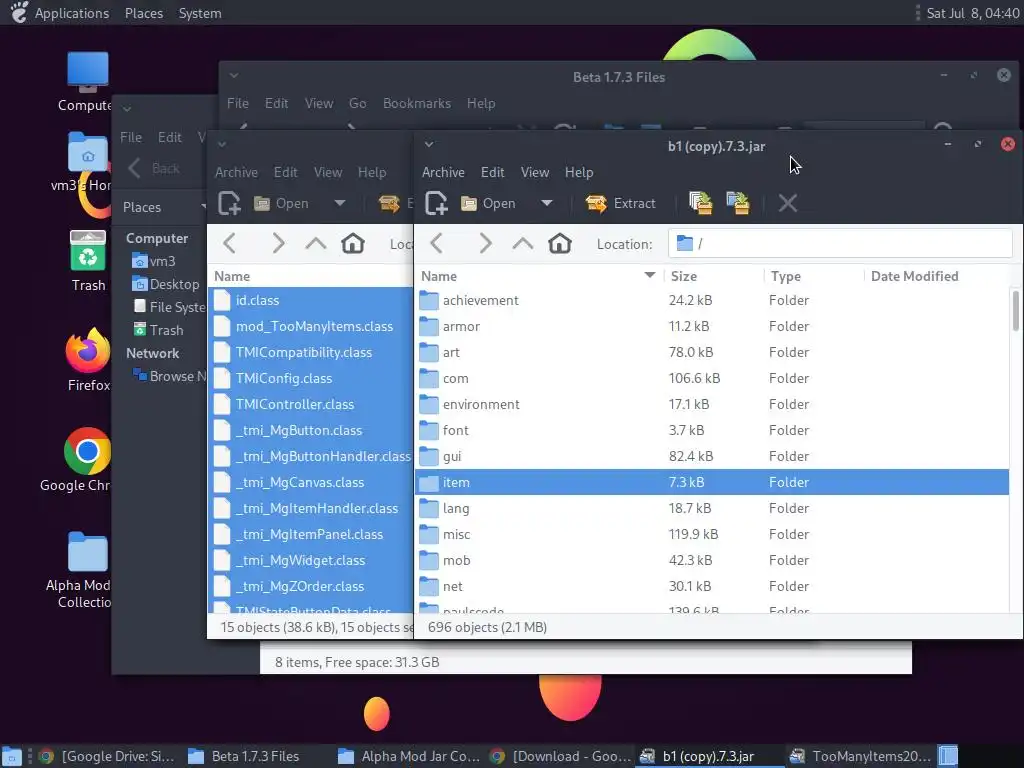
Task: Open Help menu in b1 (copy).7.3.jar
Action: point(579,172)
